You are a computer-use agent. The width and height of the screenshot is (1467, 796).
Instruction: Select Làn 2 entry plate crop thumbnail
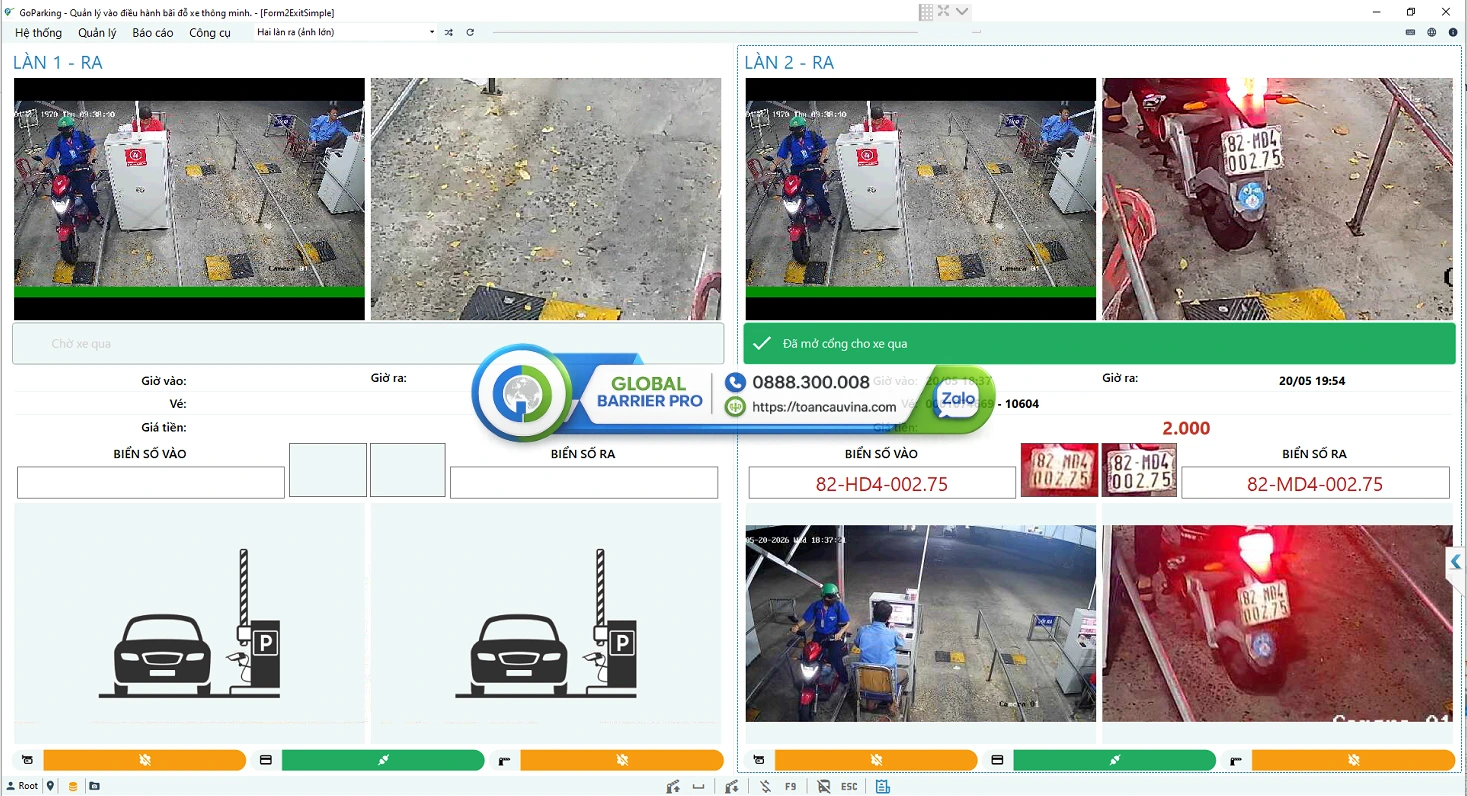[x=1059, y=470]
